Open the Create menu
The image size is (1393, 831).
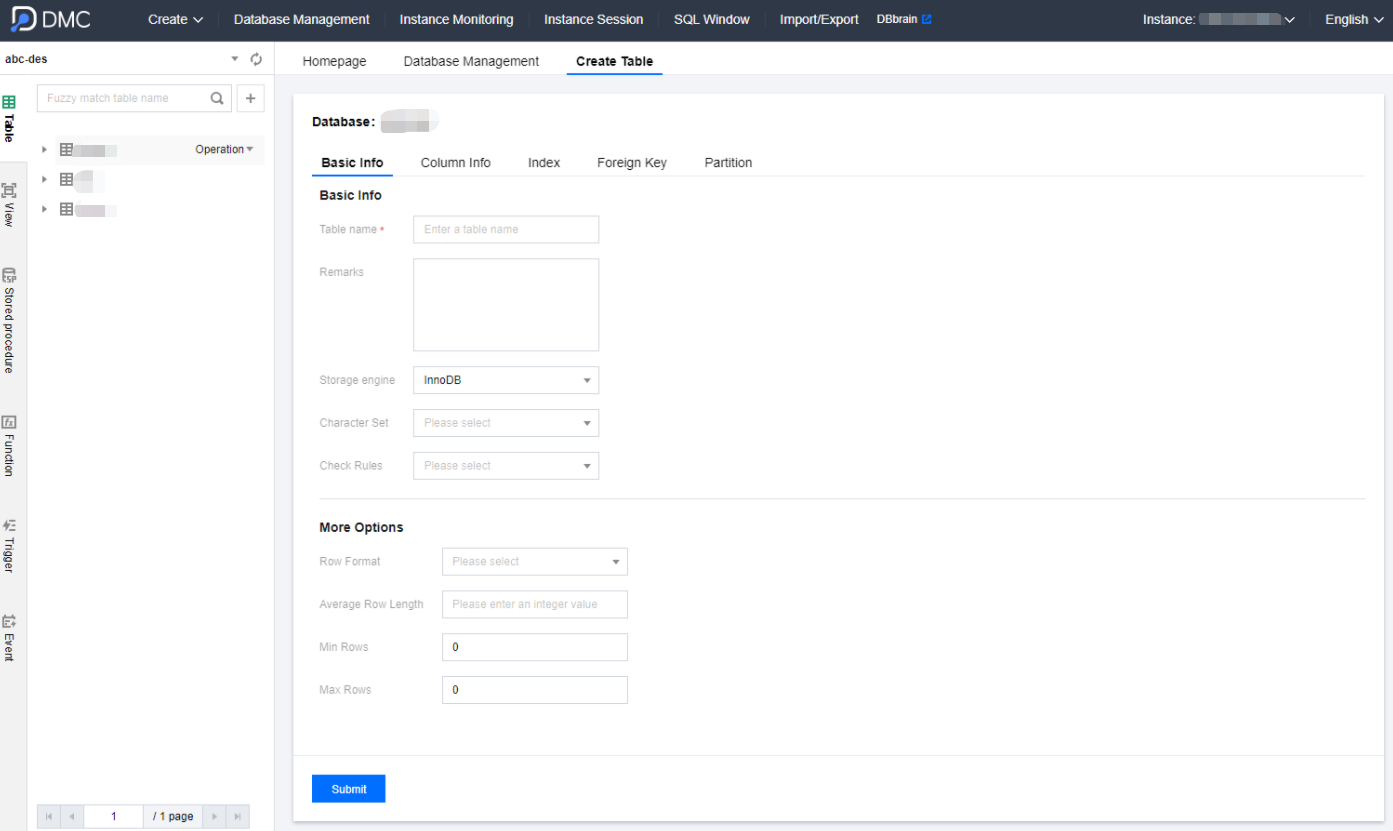click(175, 19)
